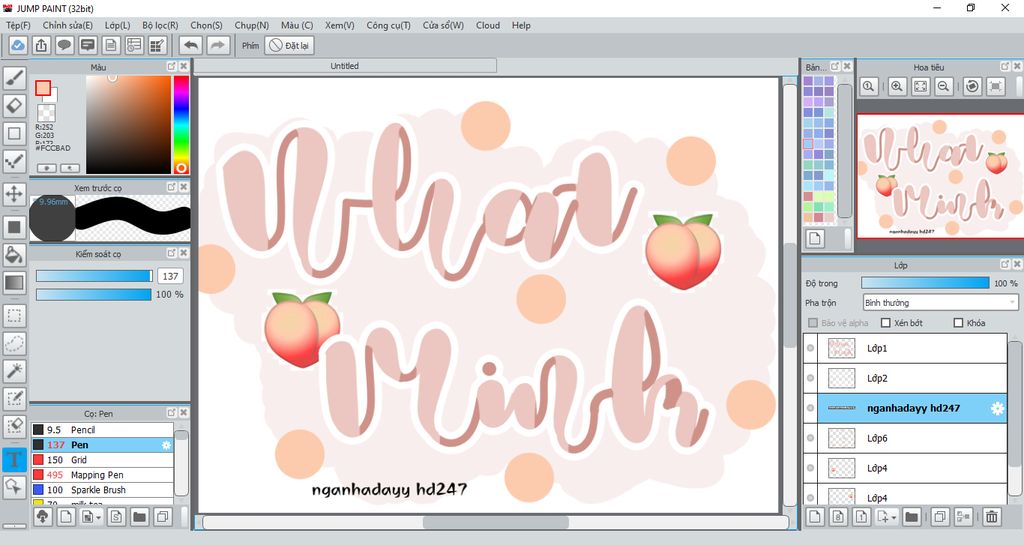The height and width of the screenshot is (545, 1024).
Task: Zoom out on the navigator preview
Action: coord(944,86)
